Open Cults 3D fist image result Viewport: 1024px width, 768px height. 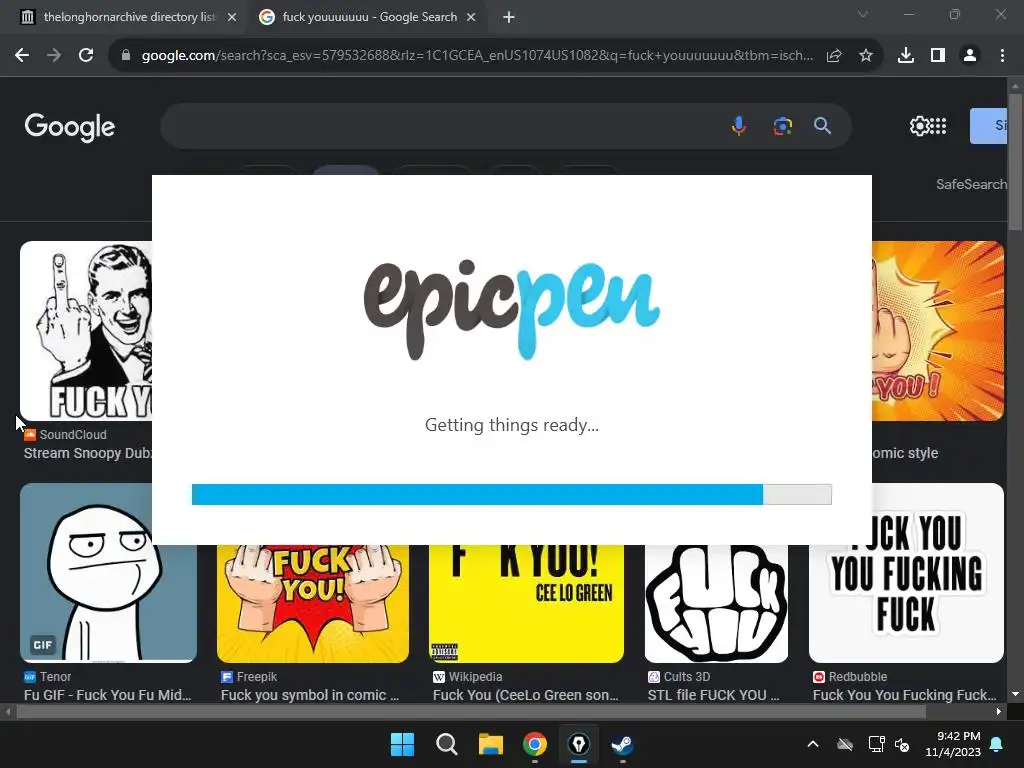(x=716, y=603)
